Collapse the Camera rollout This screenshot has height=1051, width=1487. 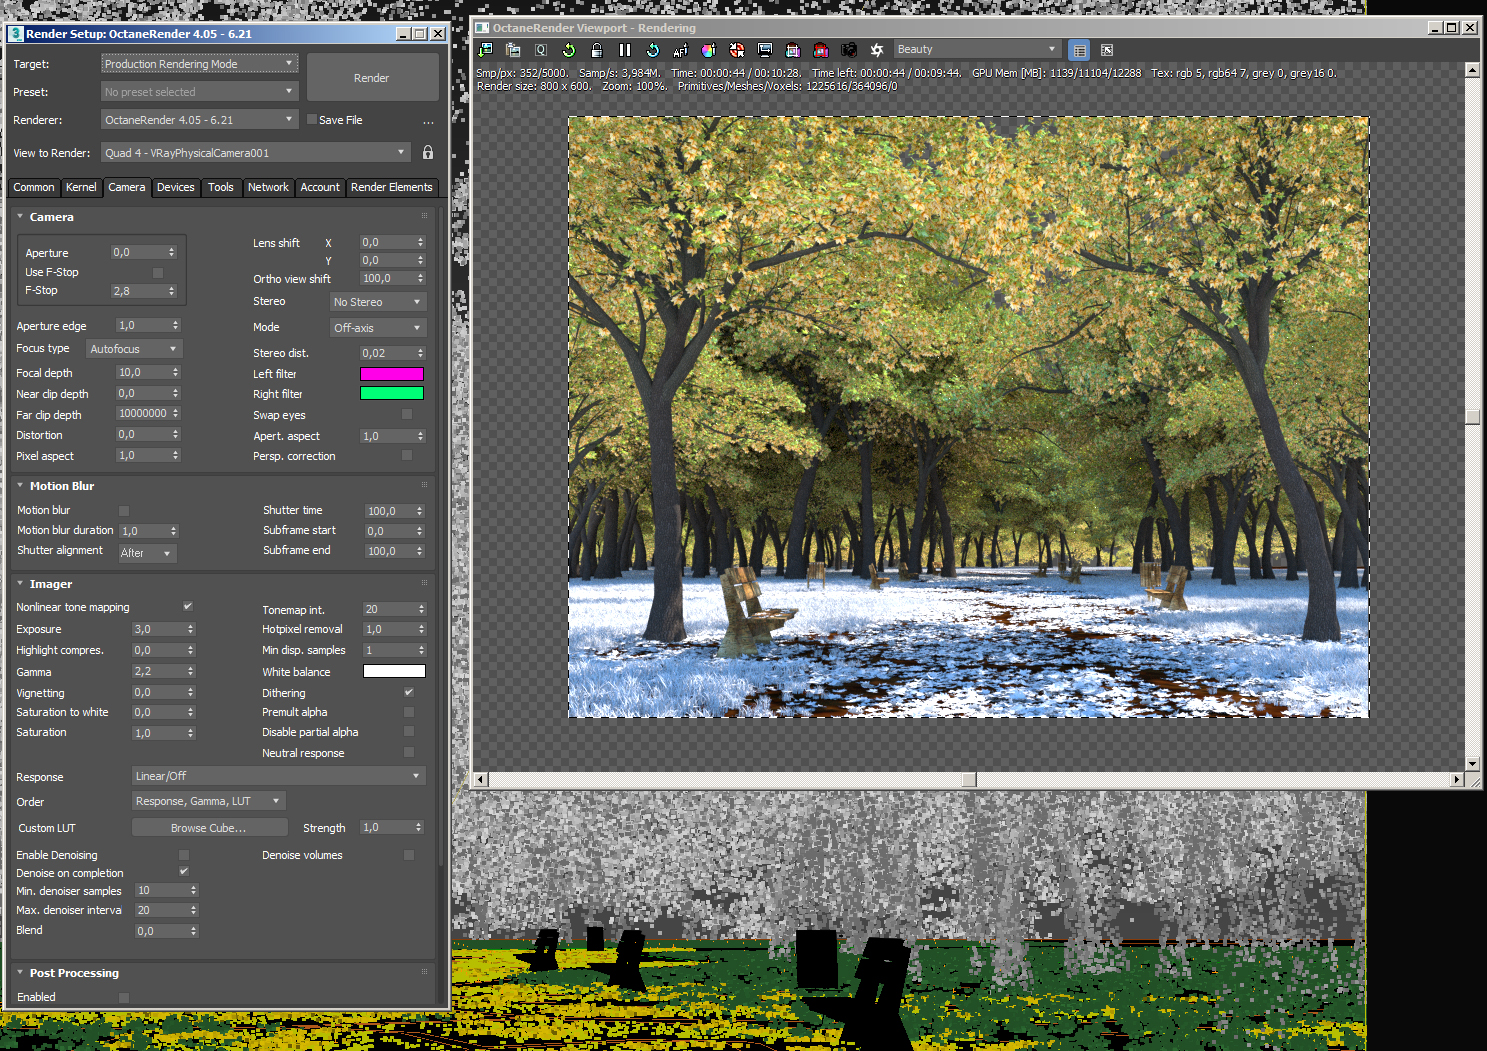point(20,217)
